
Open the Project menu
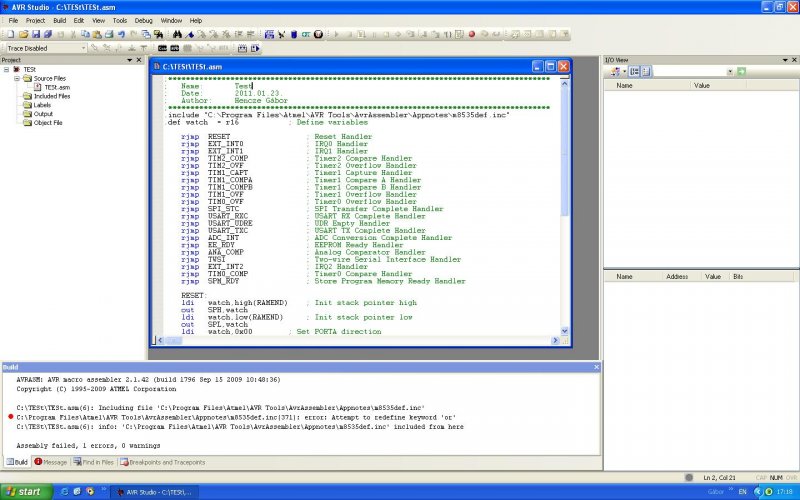tap(35, 20)
